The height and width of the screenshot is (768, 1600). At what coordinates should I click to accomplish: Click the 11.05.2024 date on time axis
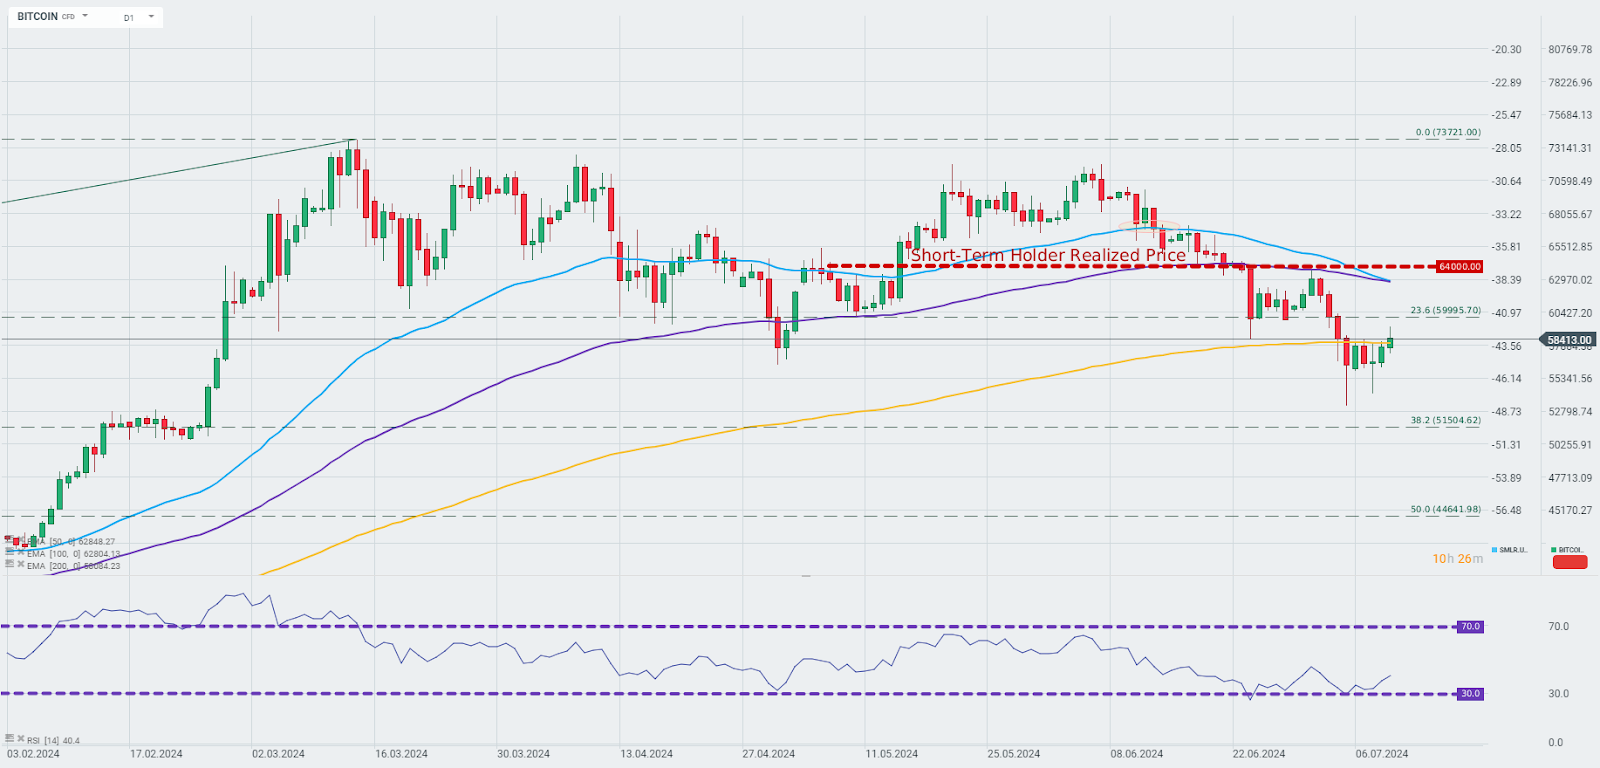coord(891,754)
